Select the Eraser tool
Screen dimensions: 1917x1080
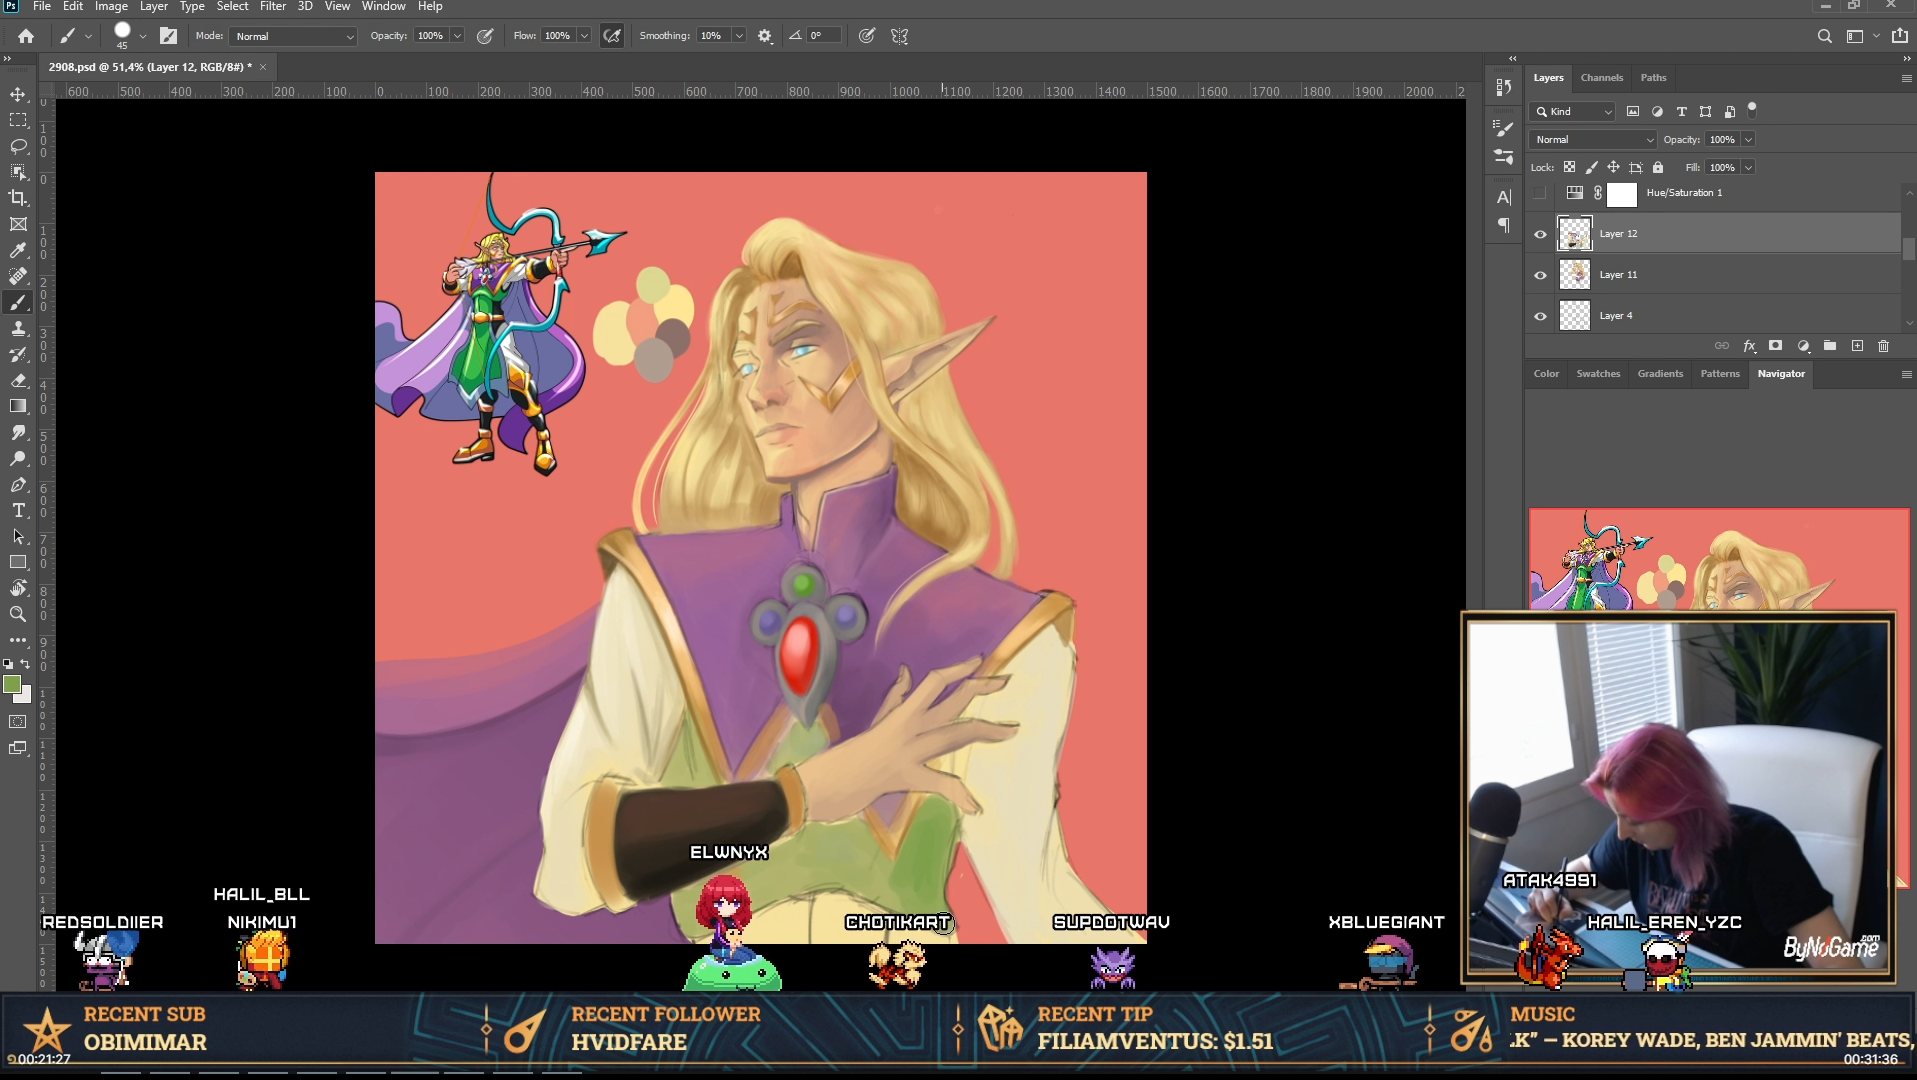[18, 380]
